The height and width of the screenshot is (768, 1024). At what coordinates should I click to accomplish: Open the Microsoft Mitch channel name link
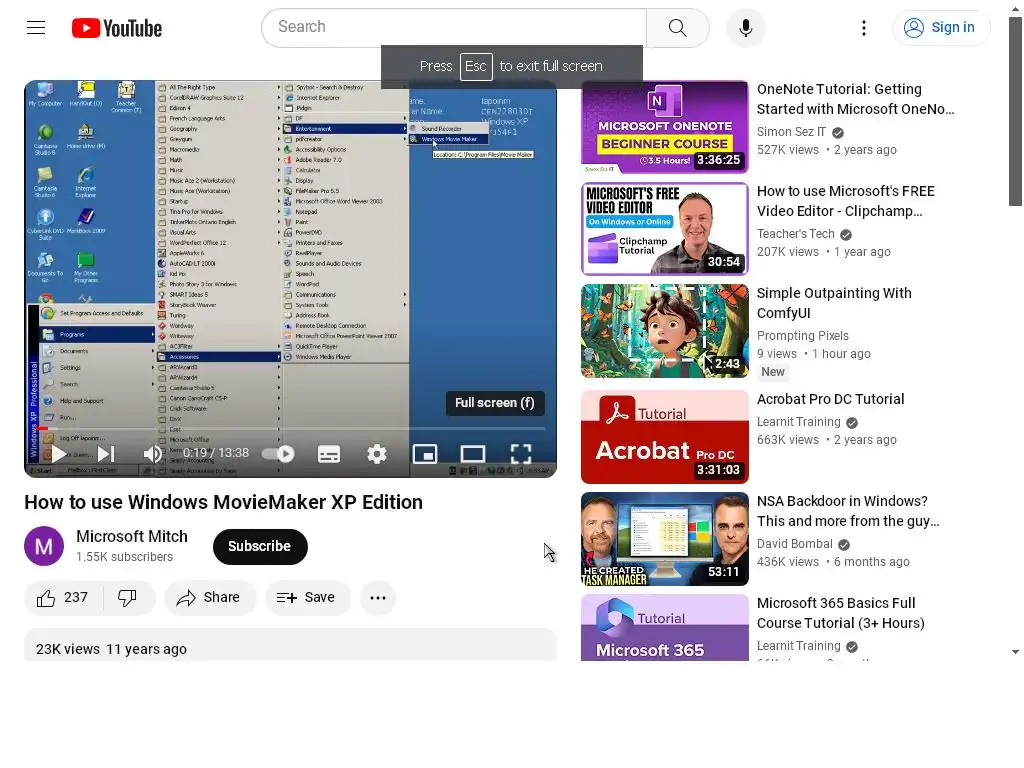point(132,536)
